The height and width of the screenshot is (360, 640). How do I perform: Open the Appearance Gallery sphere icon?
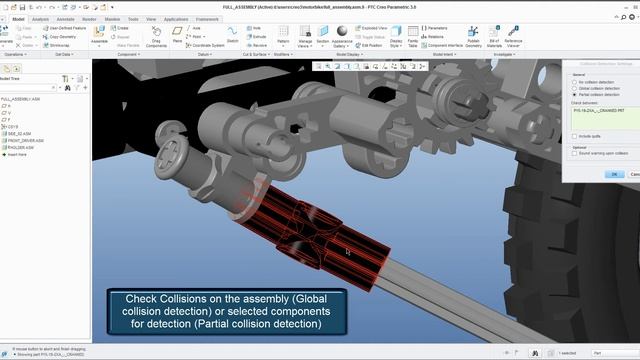pos(342,31)
